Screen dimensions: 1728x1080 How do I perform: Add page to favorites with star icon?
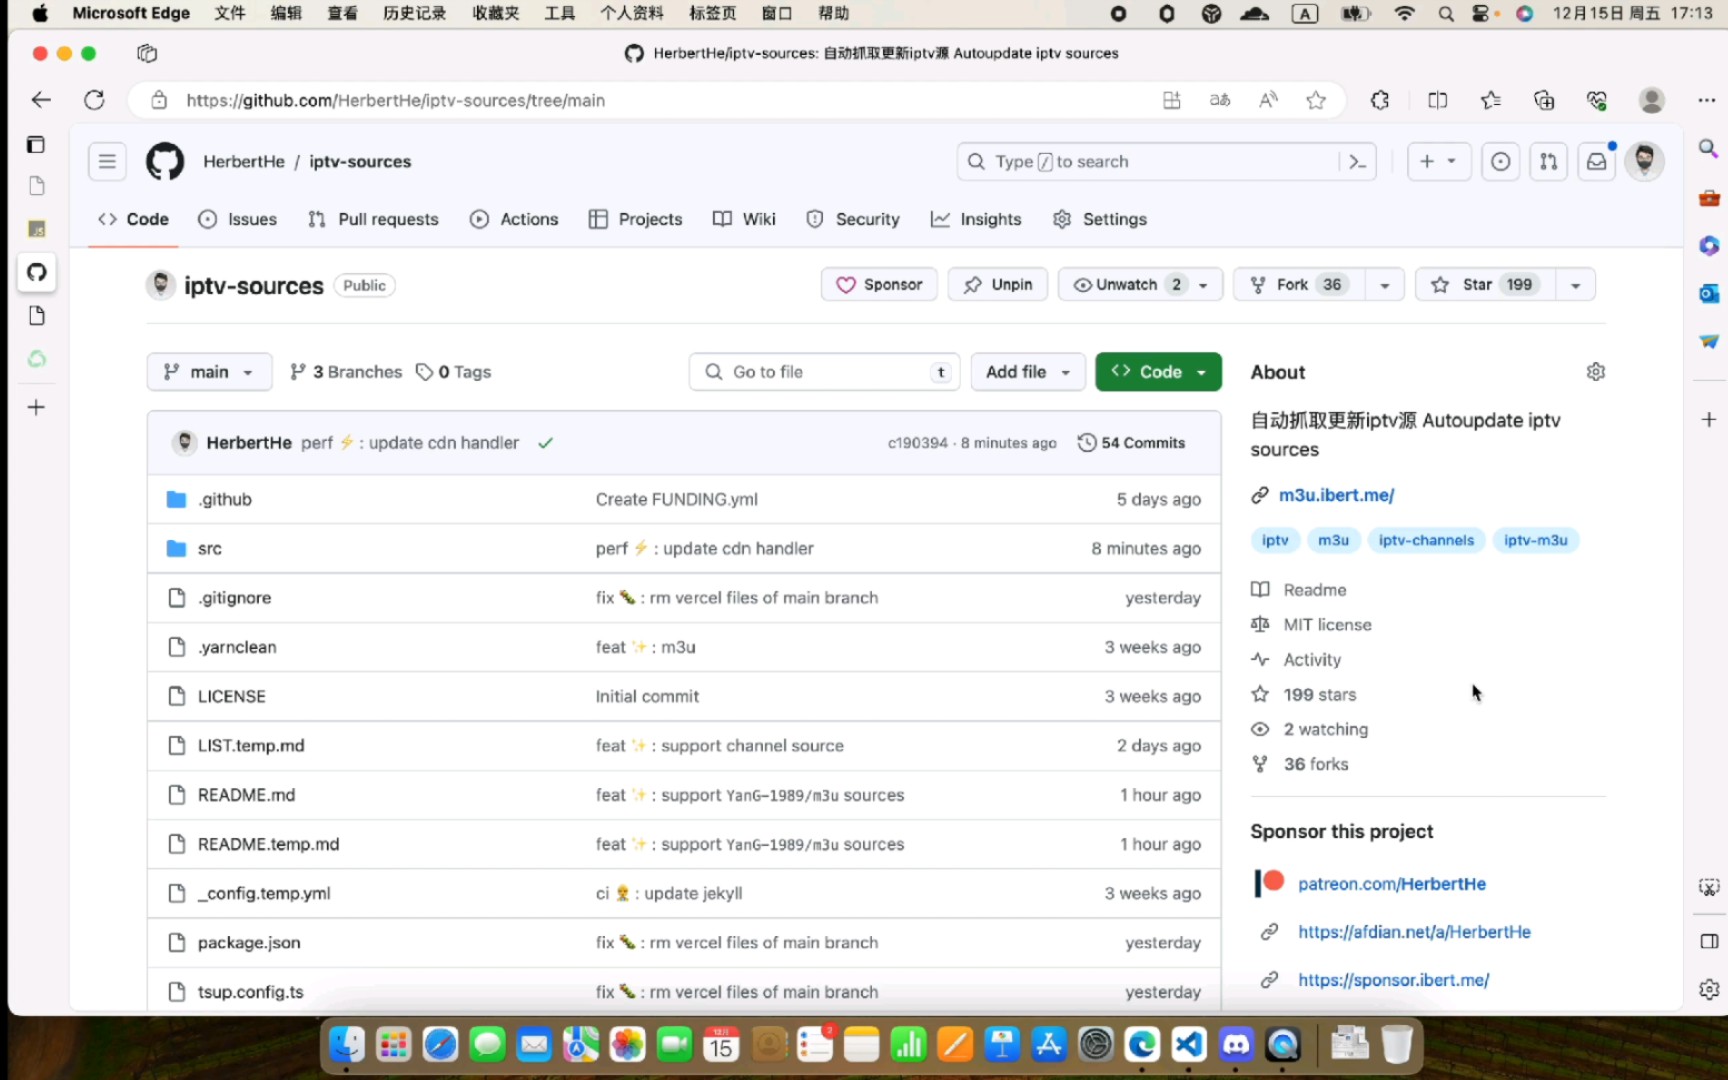(x=1316, y=100)
